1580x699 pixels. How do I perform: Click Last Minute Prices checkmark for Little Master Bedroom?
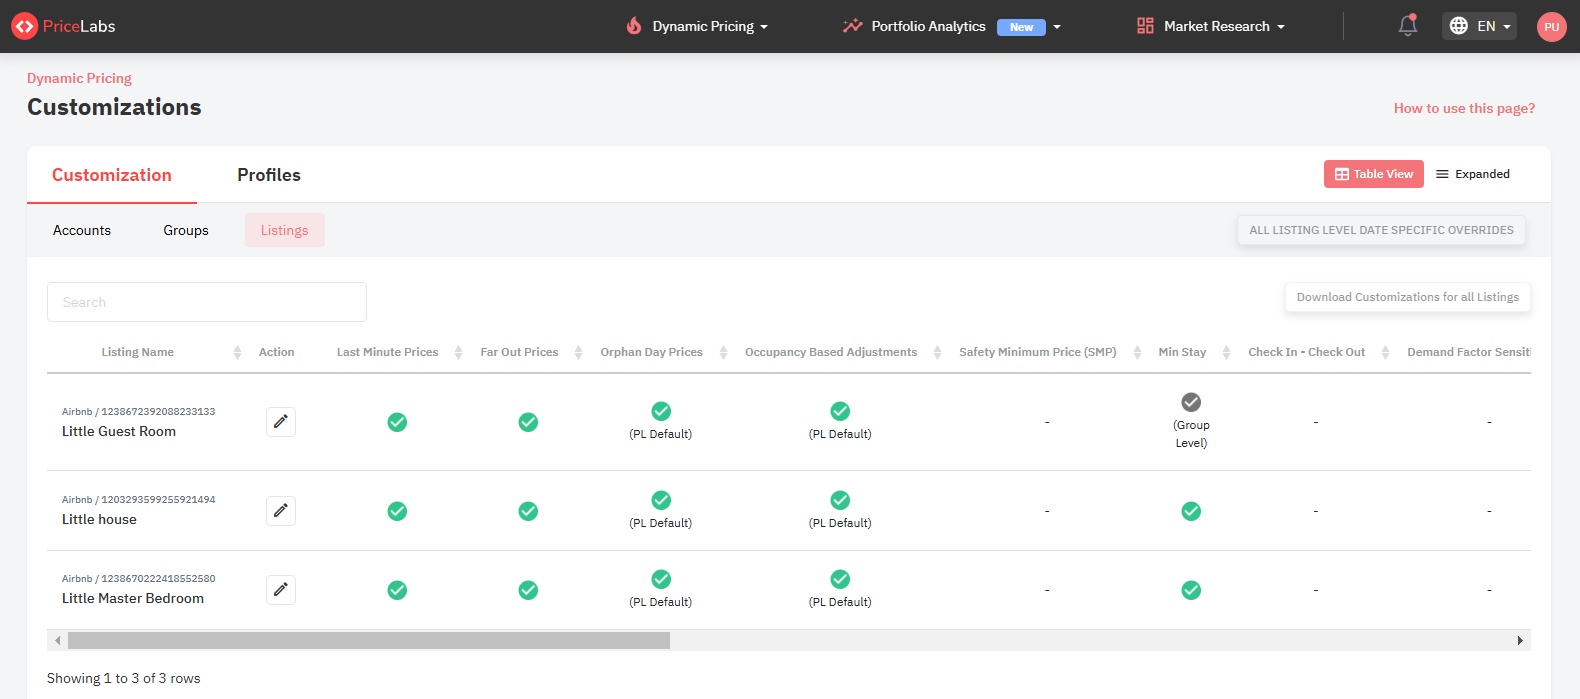397,590
